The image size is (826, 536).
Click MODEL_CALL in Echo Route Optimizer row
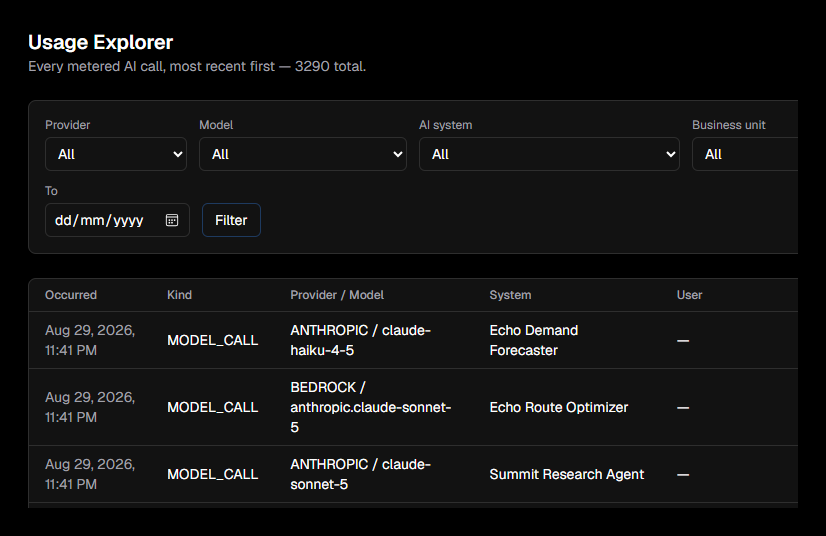click(213, 407)
